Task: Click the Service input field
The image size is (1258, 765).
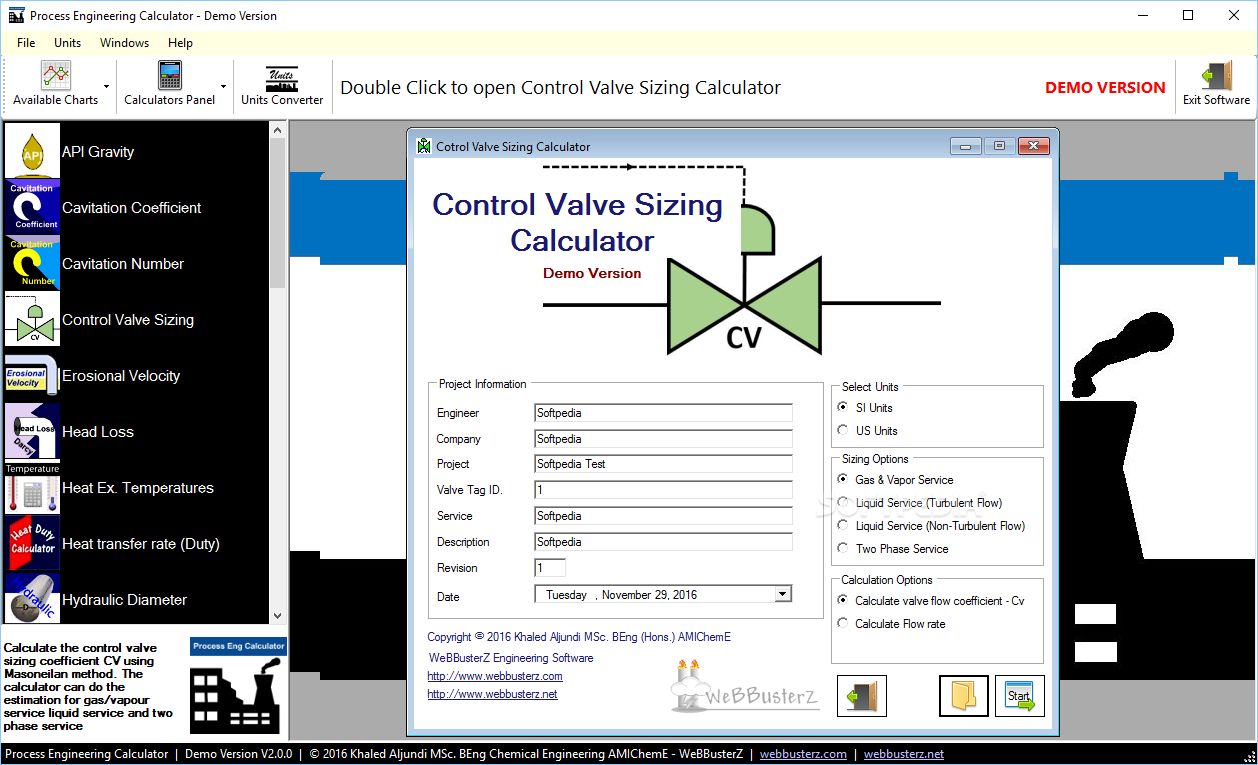Action: 663,516
